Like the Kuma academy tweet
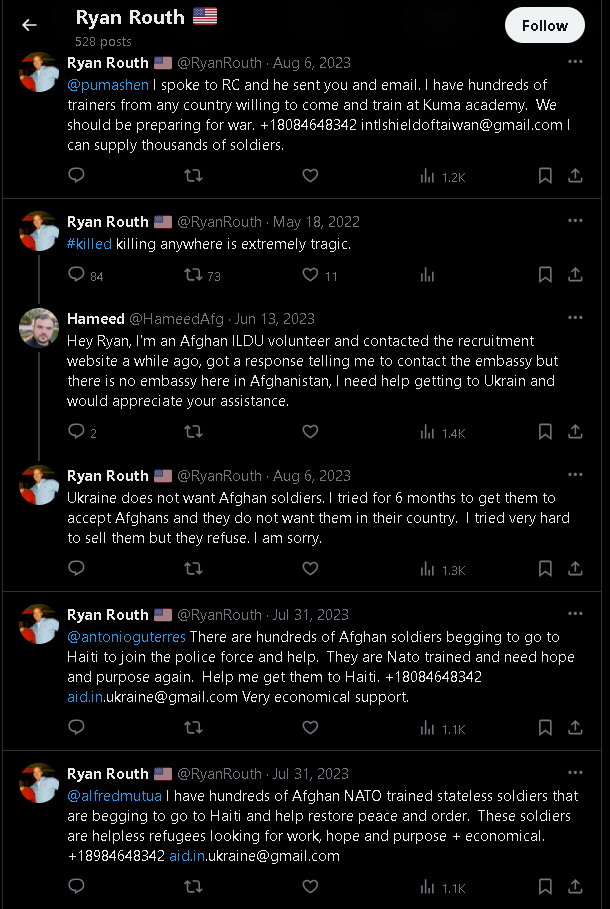Viewport: 610px width, 909px height. point(310,175)
